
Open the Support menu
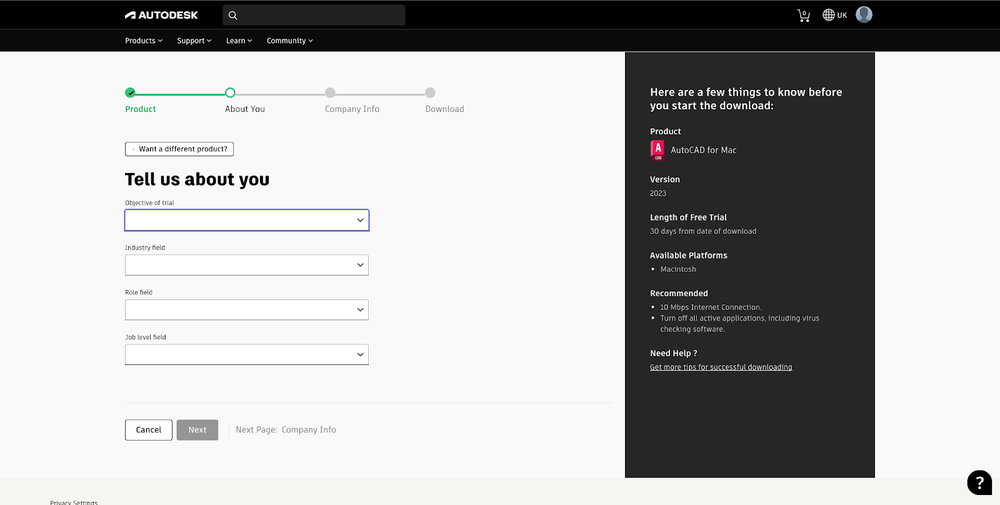pyautogui.click(x=194, y=41)
